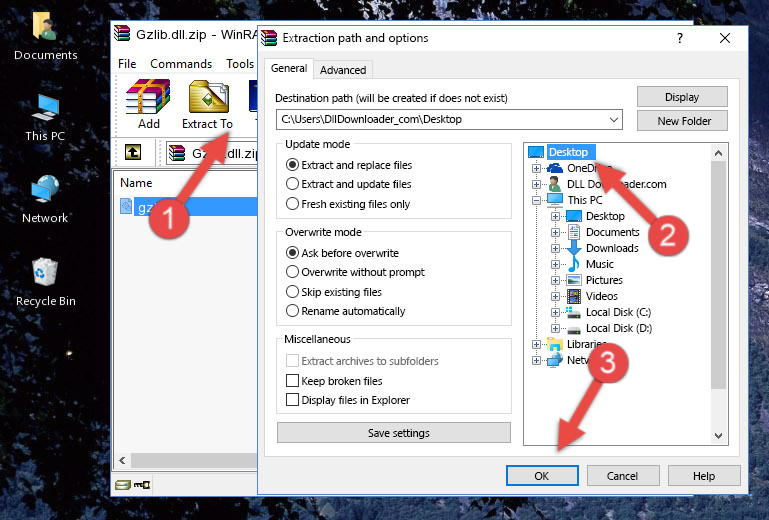Click the folder tree scroll down arrow
769x520 pixels.
(718, 436)
